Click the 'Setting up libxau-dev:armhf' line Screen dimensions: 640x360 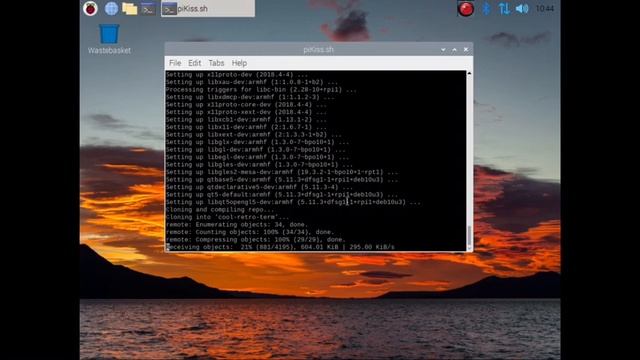click(251, 82)
